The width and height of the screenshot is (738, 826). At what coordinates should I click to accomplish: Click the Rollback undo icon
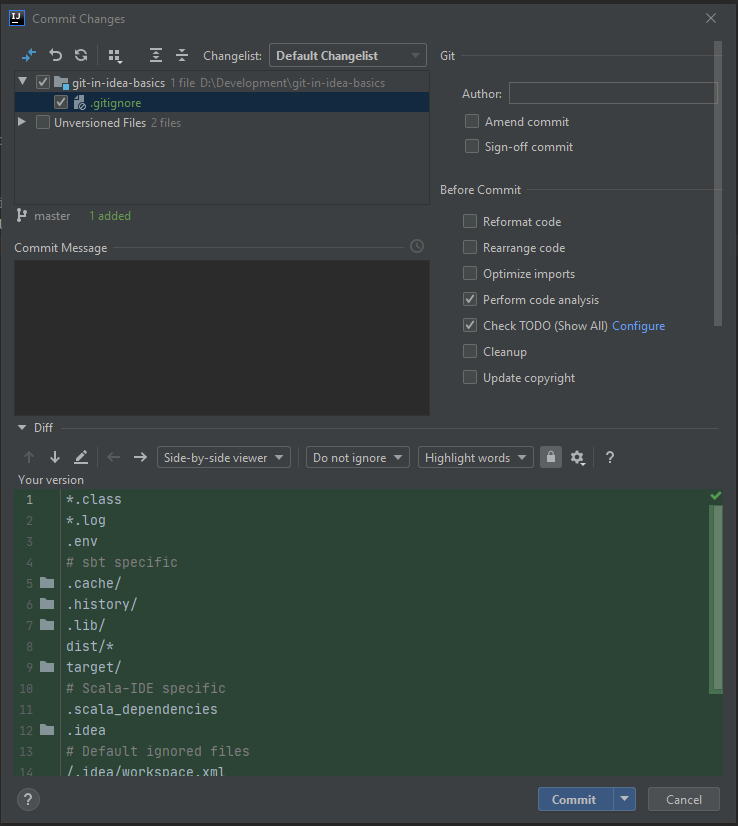55,55
